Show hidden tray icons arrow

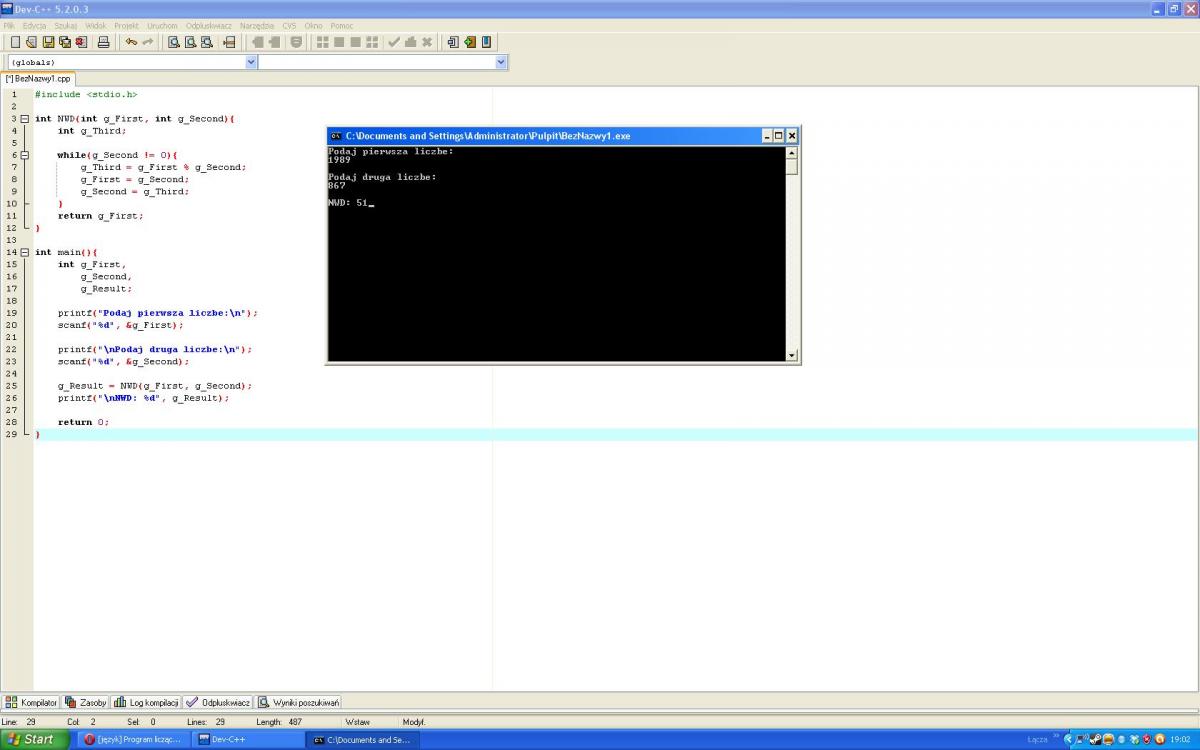[1068, 740]
